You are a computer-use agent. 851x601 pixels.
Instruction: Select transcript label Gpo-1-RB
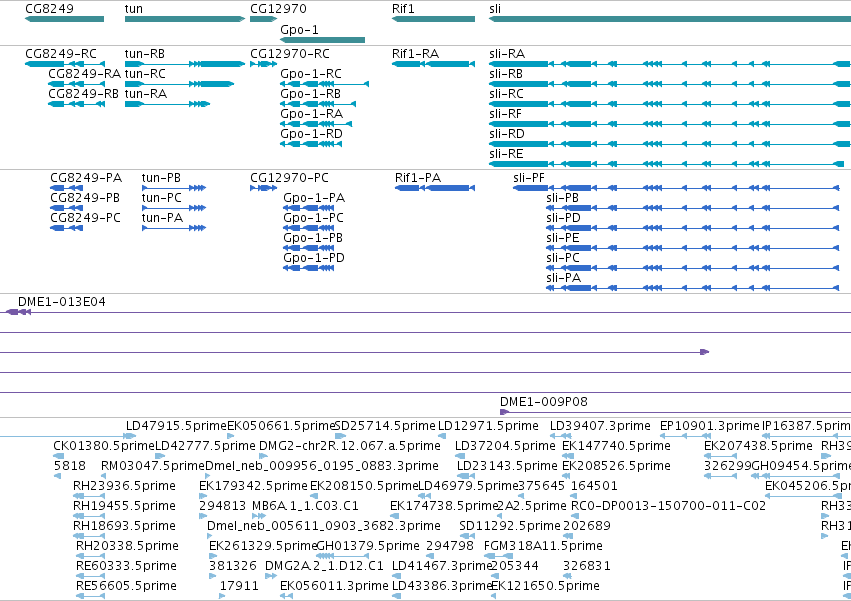(310, 94)
